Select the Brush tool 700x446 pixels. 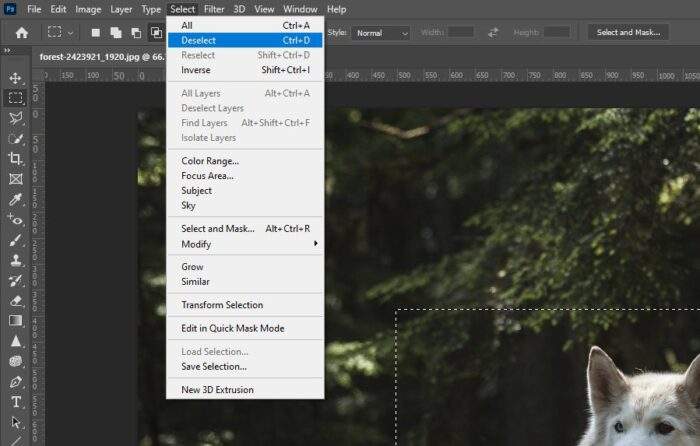pos(16,240)
